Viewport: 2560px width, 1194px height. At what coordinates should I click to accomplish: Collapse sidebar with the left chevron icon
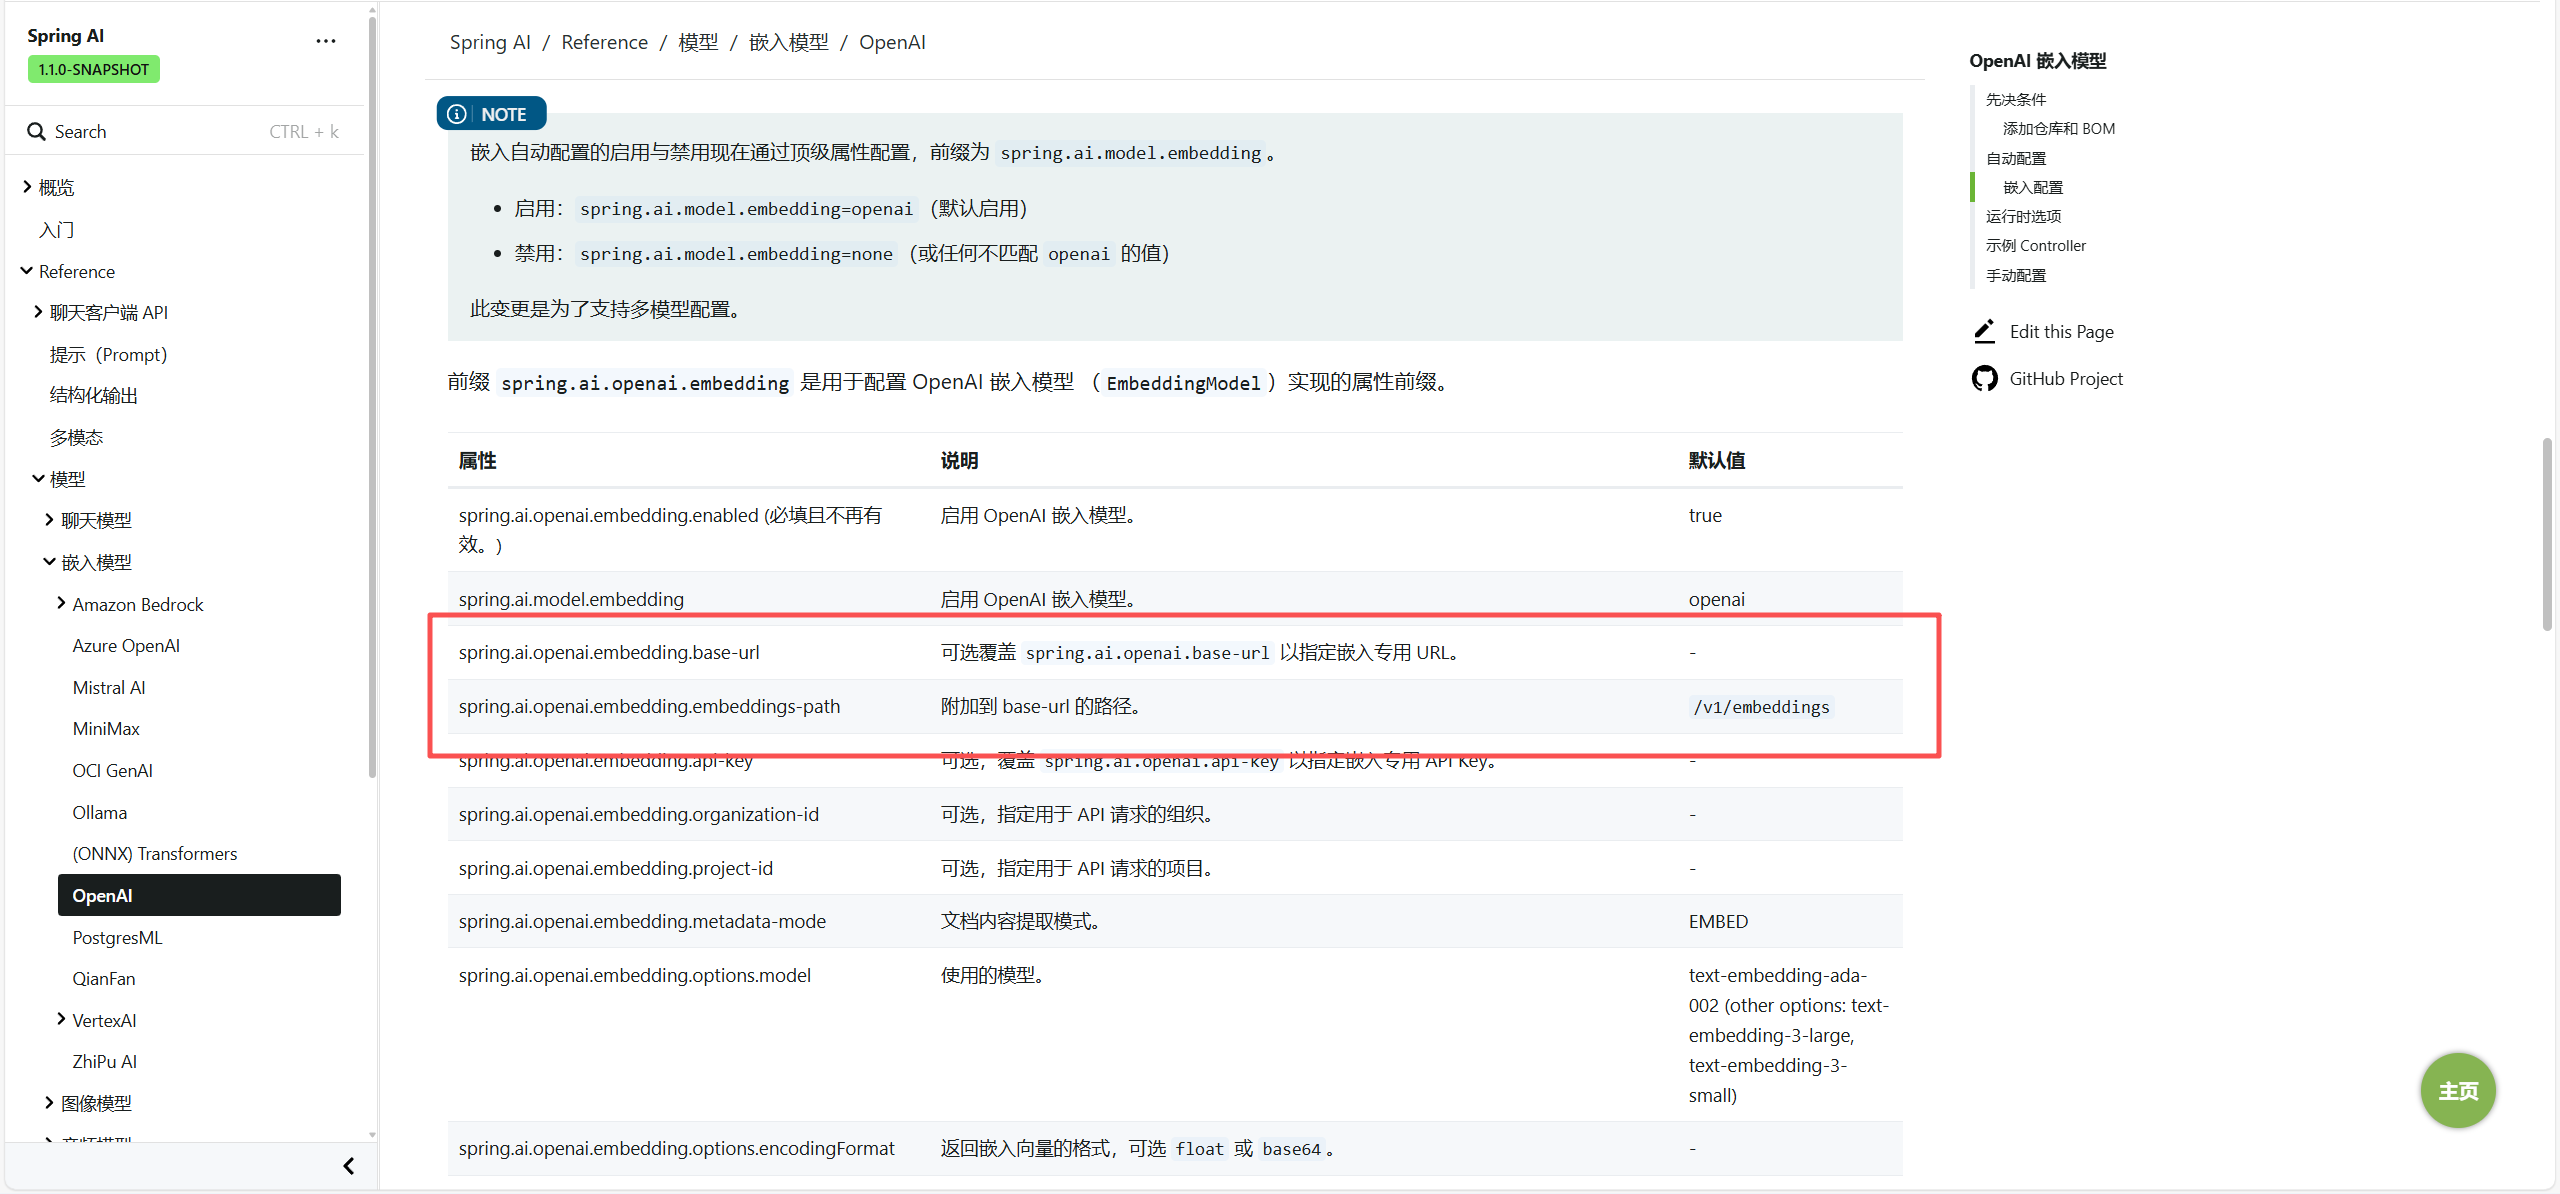pyautogui.click(x=348, y=1166)
